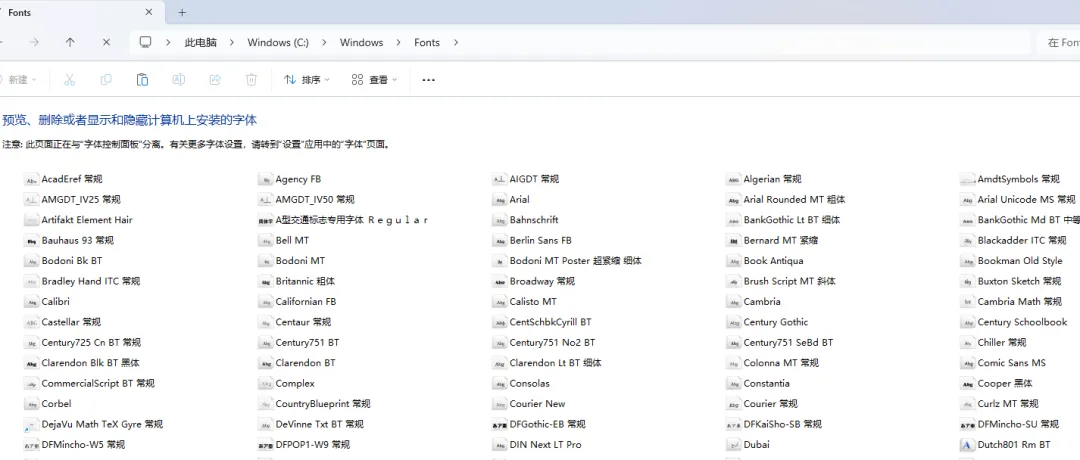The image size is (1080, 460).
Task: Expand chevron before 此电脑 in address bar
Action: click(x=168, y=43)
